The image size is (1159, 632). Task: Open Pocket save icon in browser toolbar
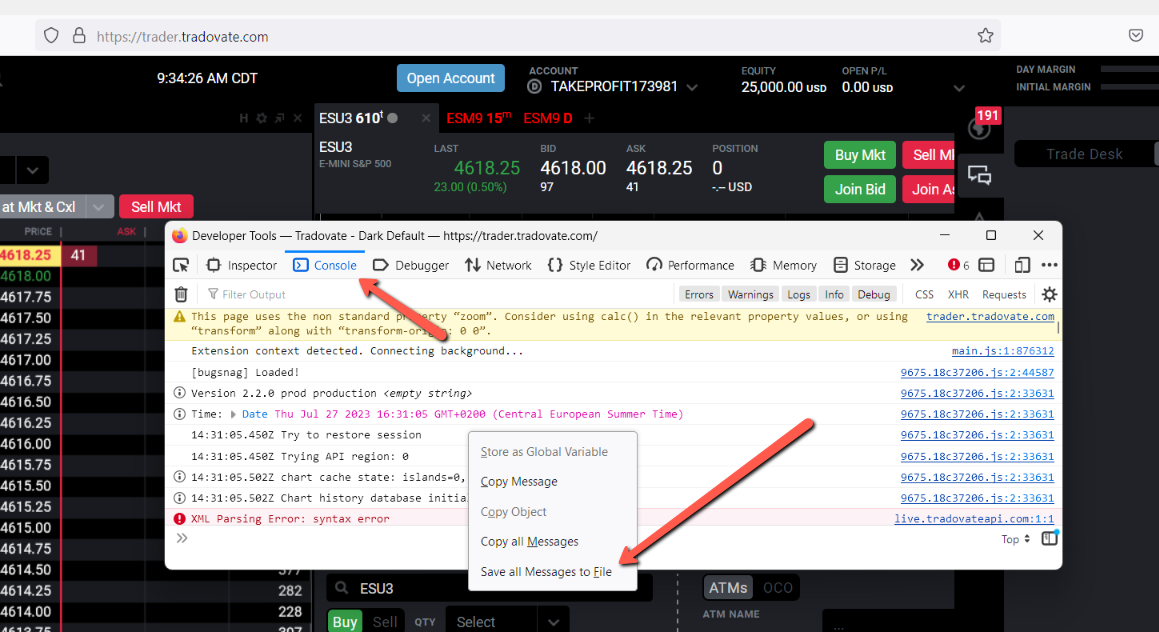tap(1136, 35)
